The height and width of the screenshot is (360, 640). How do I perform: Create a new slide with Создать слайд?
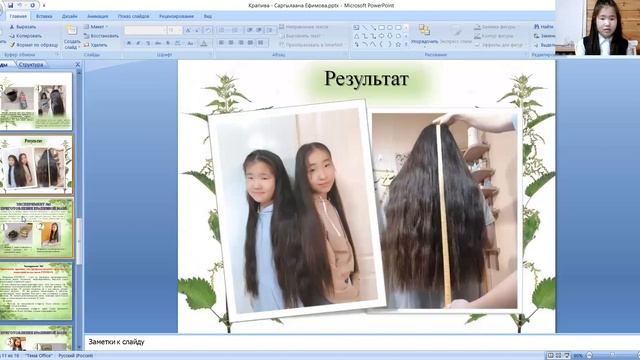click(x=72, y=37)
